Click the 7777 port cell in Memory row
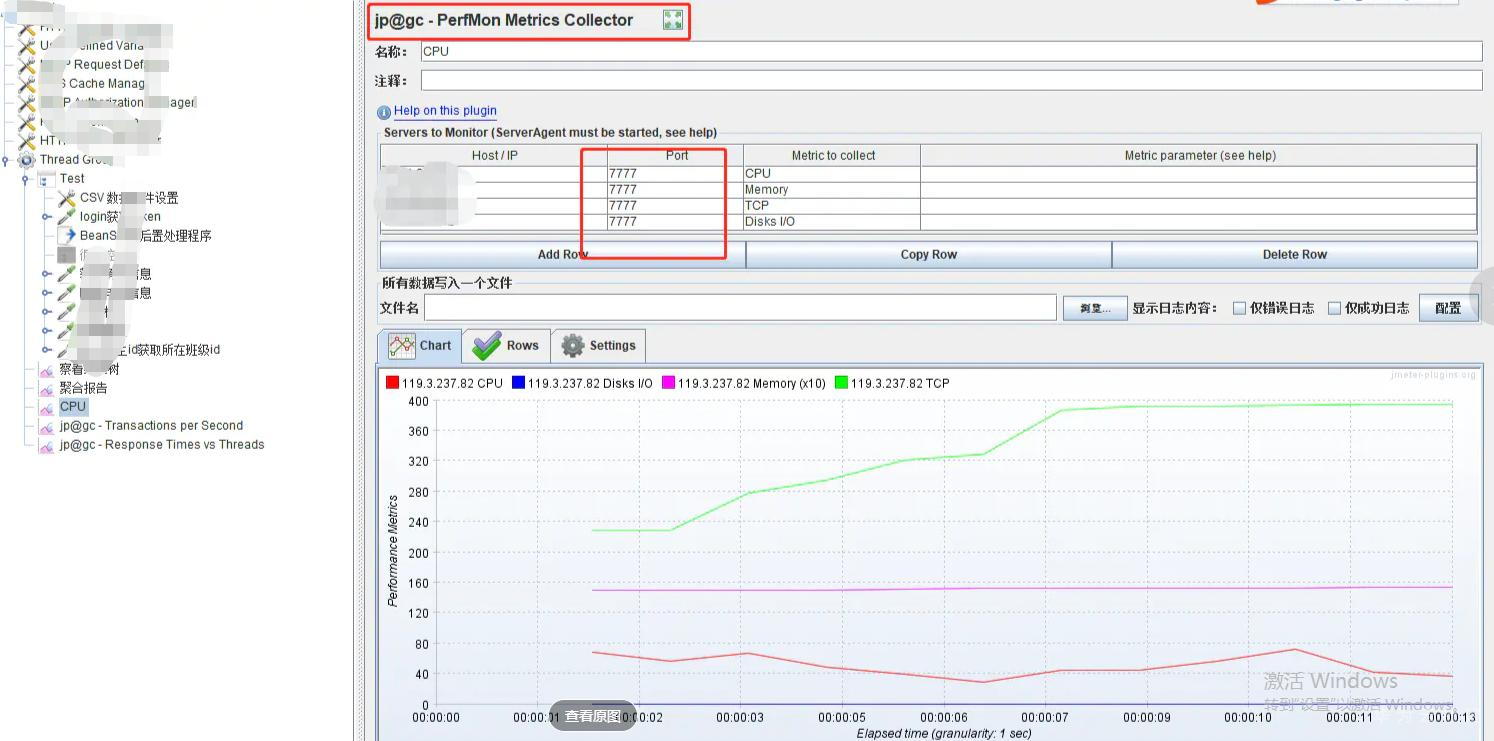The height and width of the screenshot is (741, 1494). (x=675, y=189)
